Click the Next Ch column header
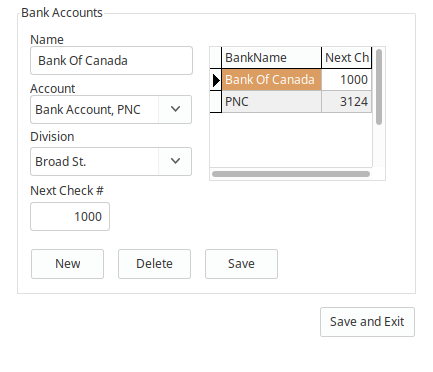Screen dimensions: 433x372 pyautogui.click(x=347, y=58)
